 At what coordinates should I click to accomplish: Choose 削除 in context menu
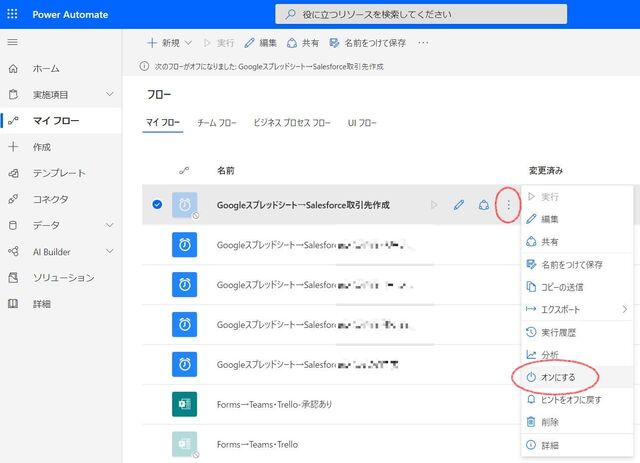pyautogui.click(x=577, y=422)
